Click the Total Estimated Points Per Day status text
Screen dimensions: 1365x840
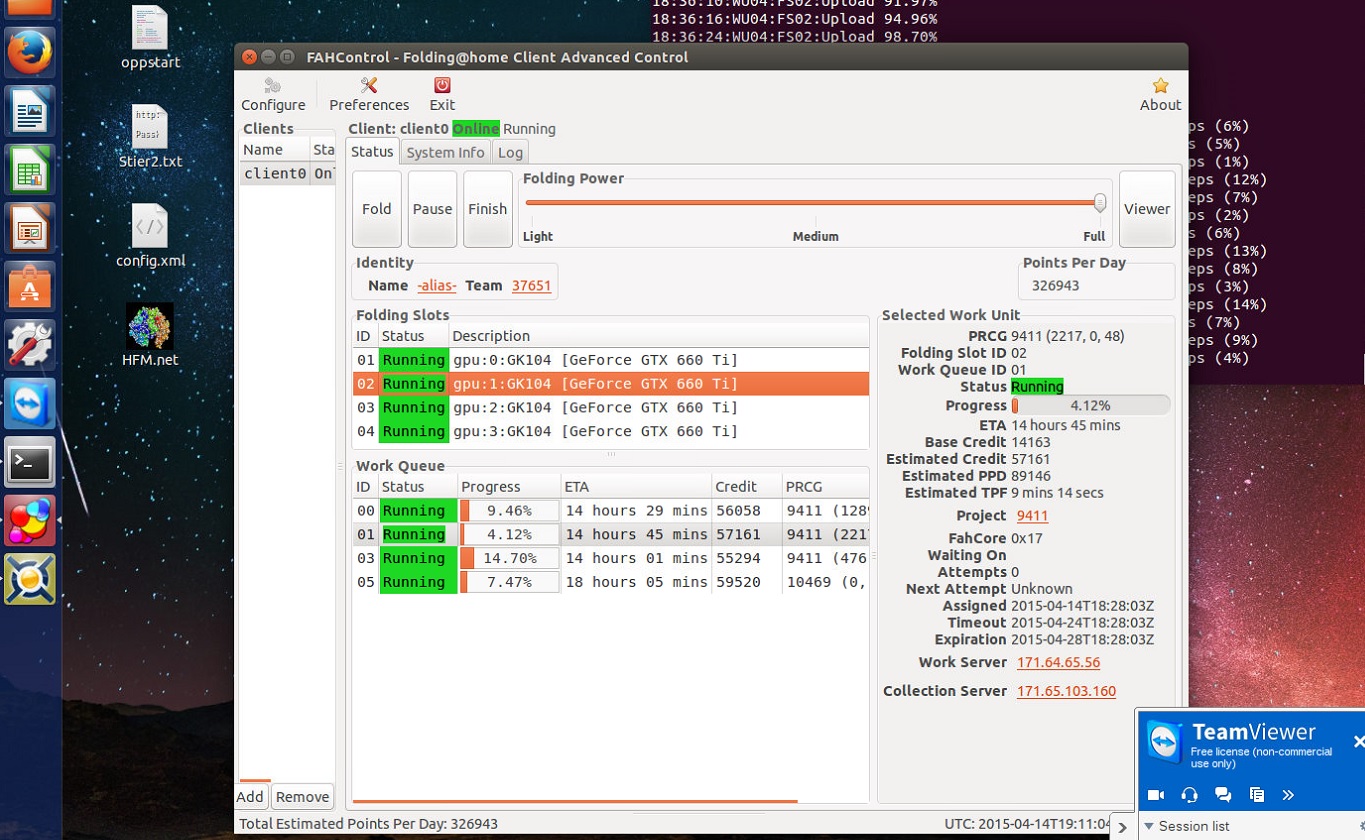pyautogui.click(x=368, y=824)
